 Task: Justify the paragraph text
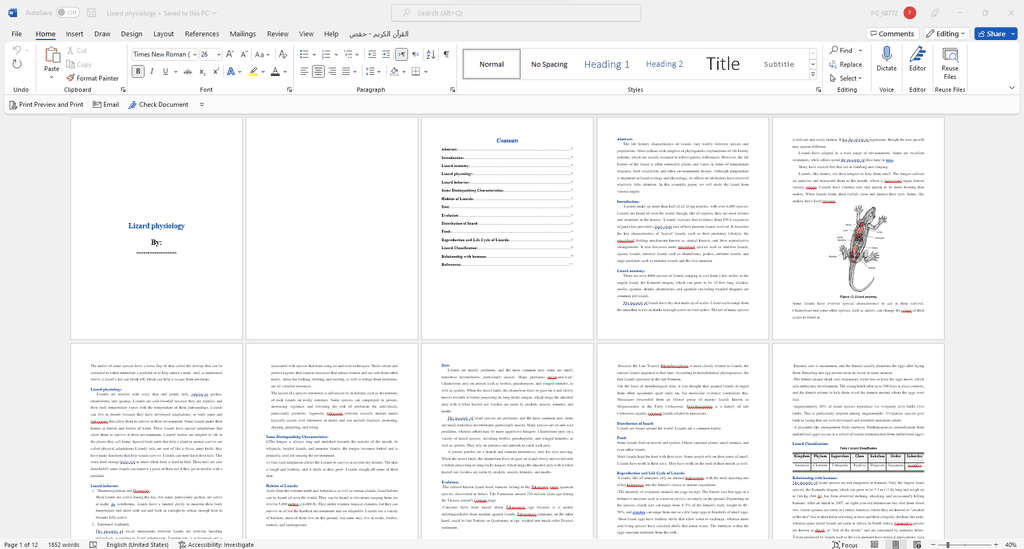tap(346, 71)
